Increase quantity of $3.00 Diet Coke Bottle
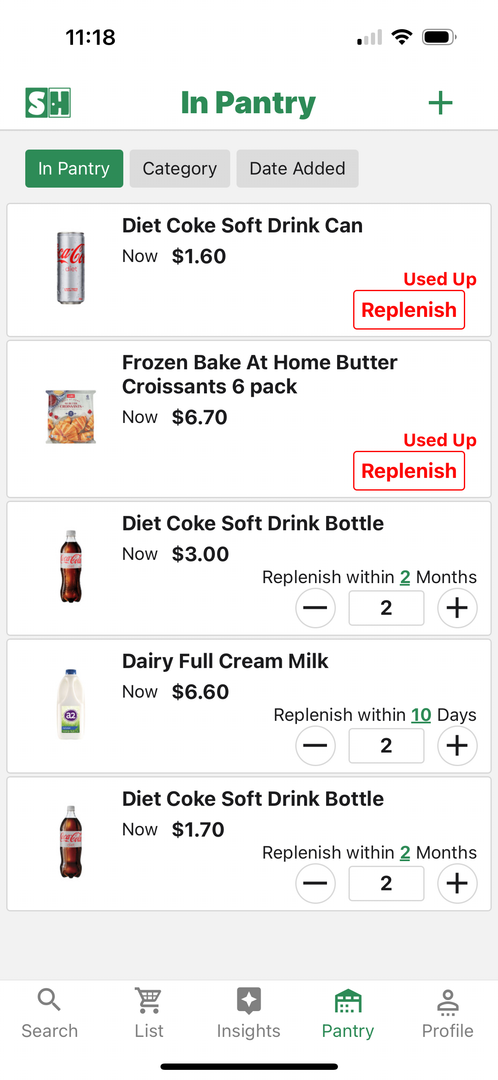This screenshot has width=498, height=1080. click(457, 608)
